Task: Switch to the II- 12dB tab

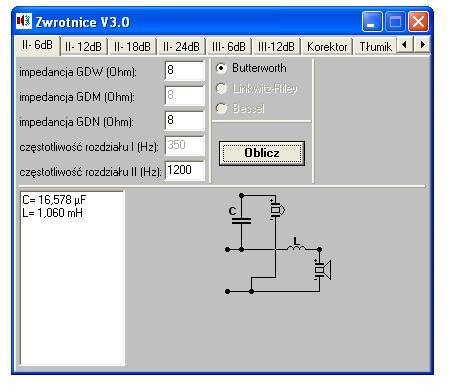Action: pyautogui.click(x=83, y=46)
